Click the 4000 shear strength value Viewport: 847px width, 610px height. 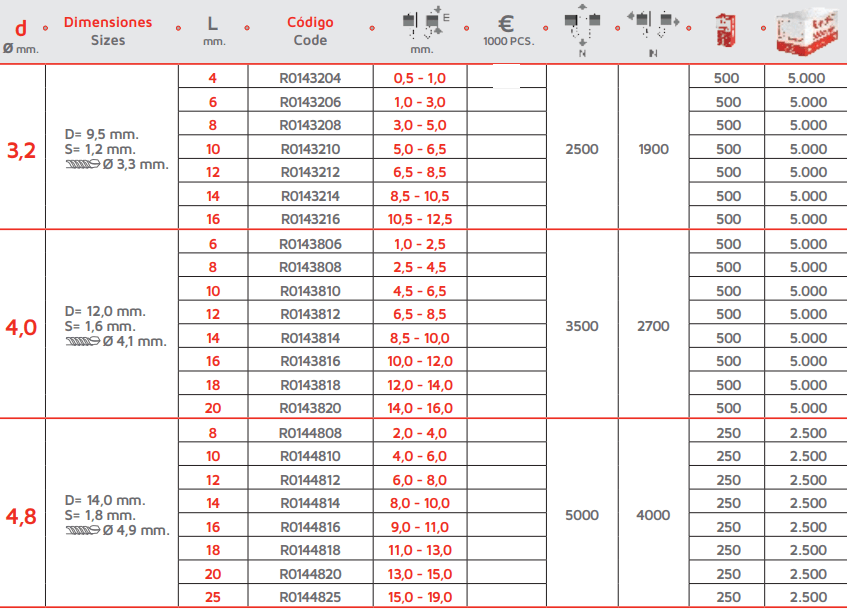click(x=653, y=515)
